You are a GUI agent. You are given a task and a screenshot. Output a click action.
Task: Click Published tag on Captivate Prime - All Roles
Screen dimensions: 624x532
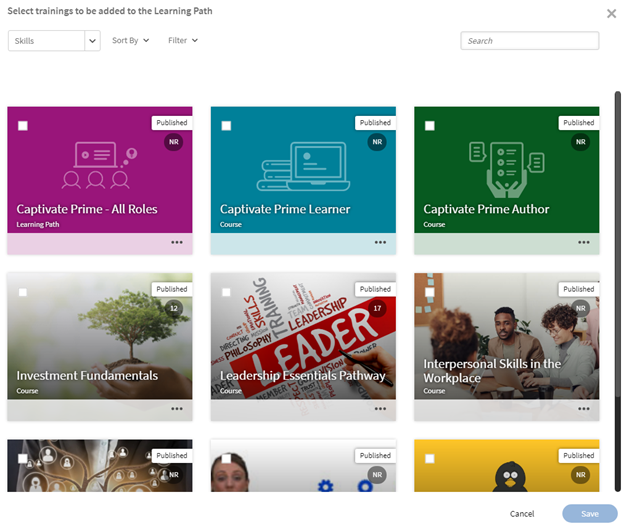[172, 123]
